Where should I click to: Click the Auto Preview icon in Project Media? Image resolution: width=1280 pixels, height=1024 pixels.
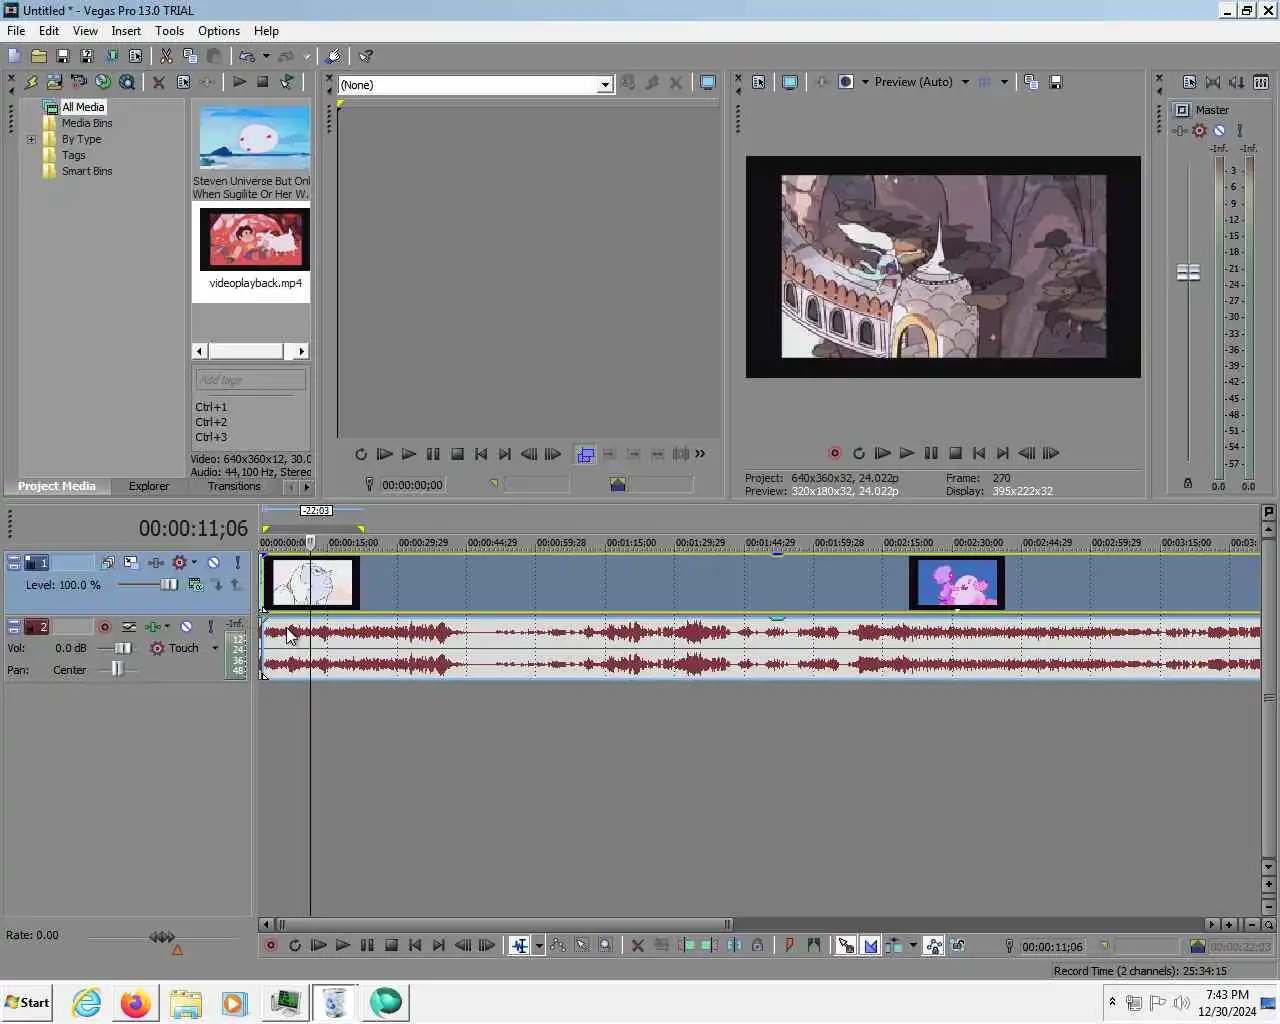point(287,82)
